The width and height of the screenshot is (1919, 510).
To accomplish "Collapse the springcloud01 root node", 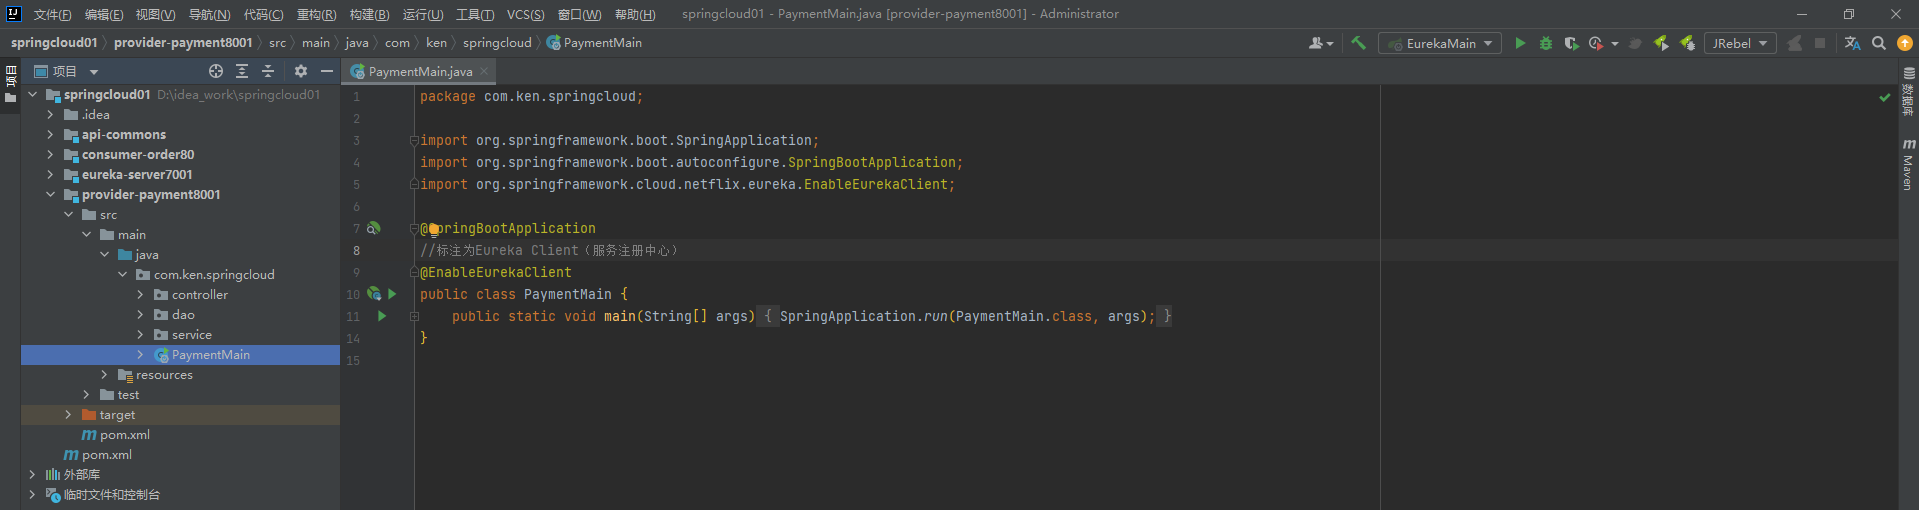I will click(x=32, y=95).
